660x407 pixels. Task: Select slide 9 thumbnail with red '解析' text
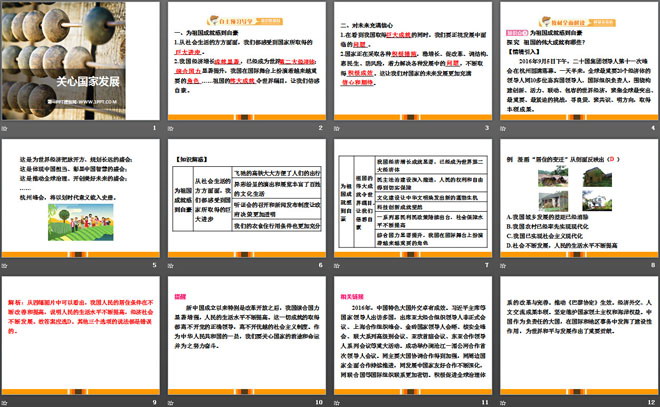(x=80, y=335)
